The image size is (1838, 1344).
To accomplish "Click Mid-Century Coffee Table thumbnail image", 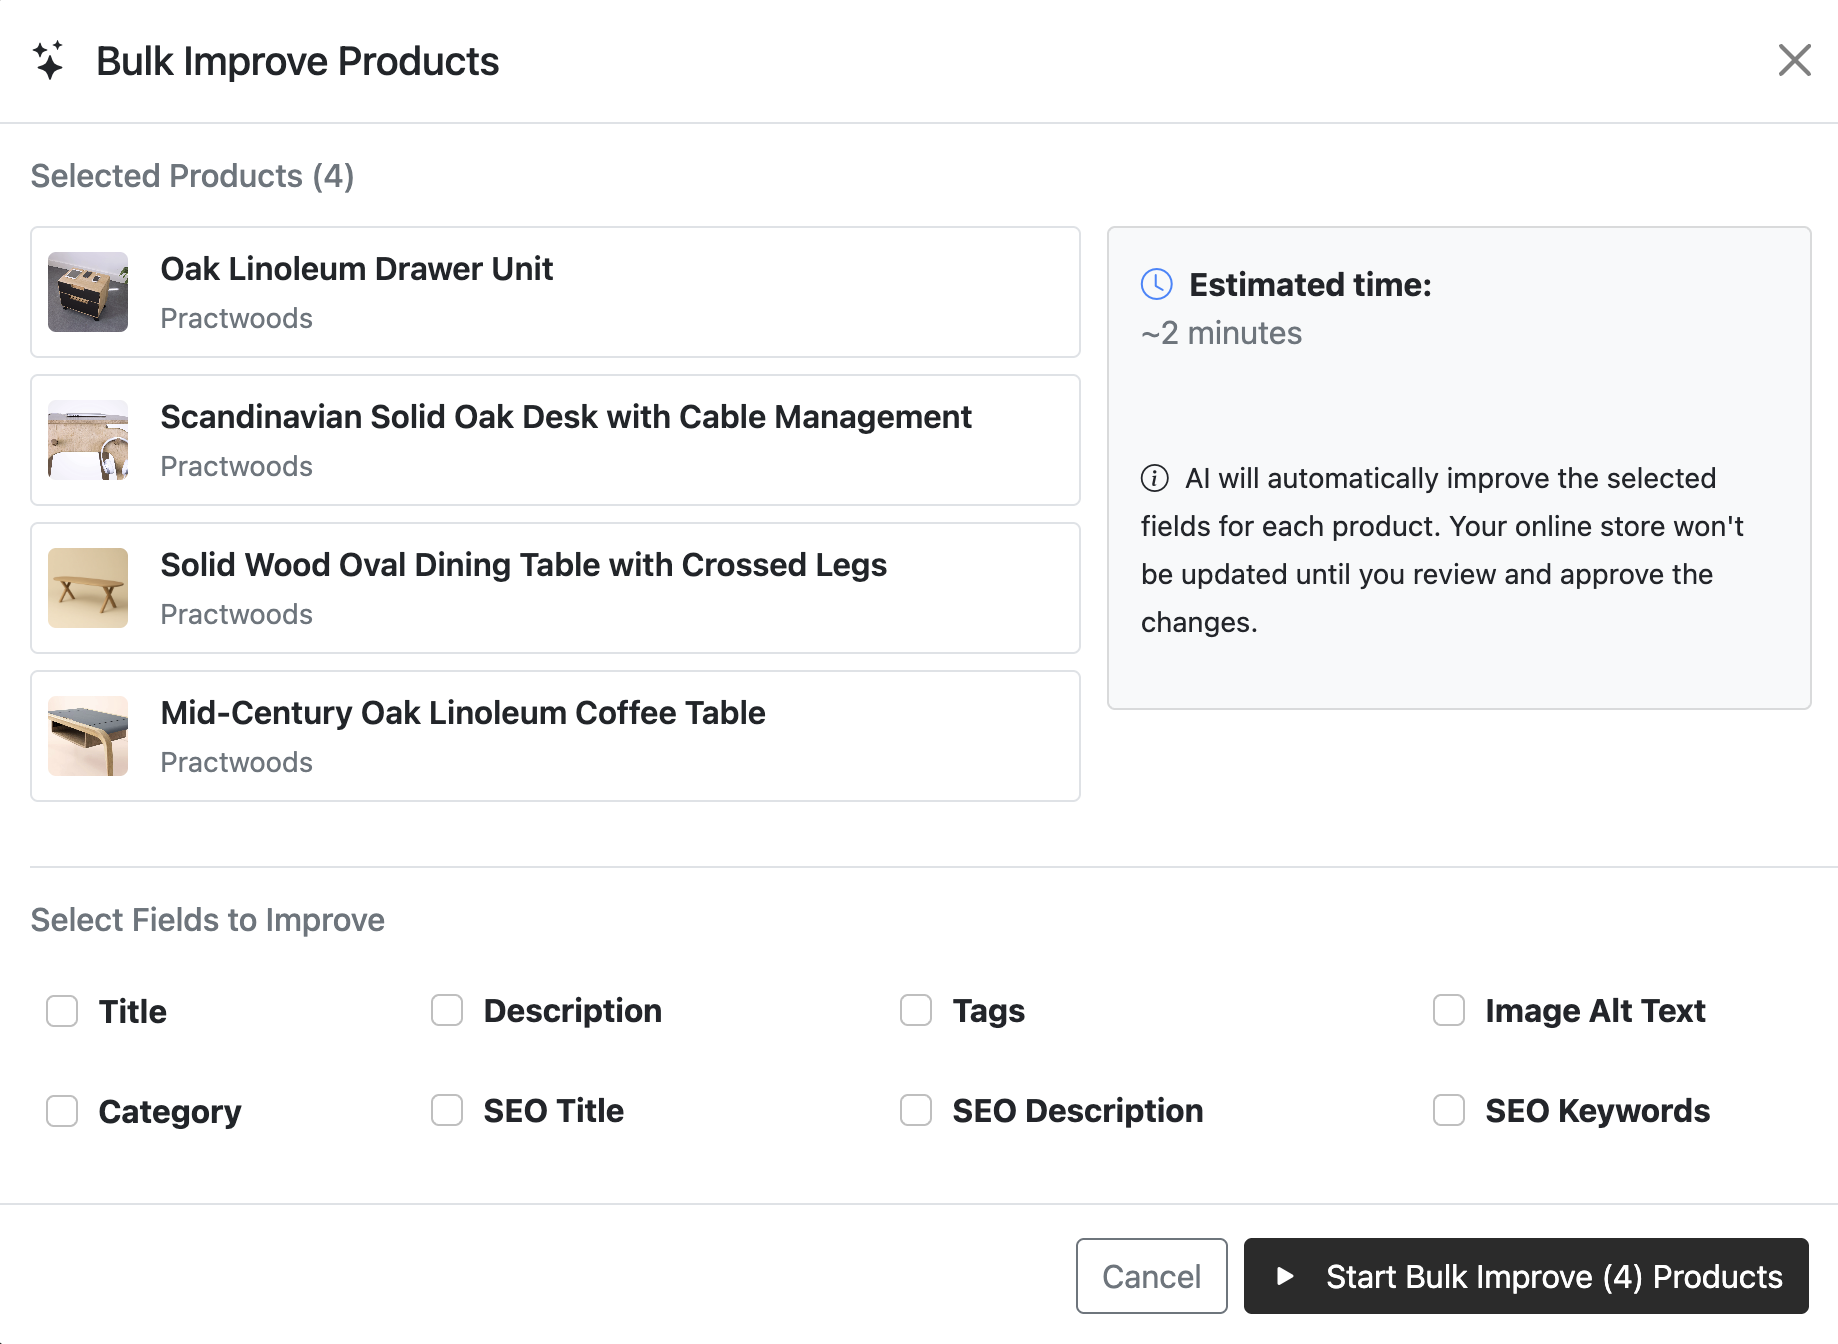I will [x=88, y=736].
